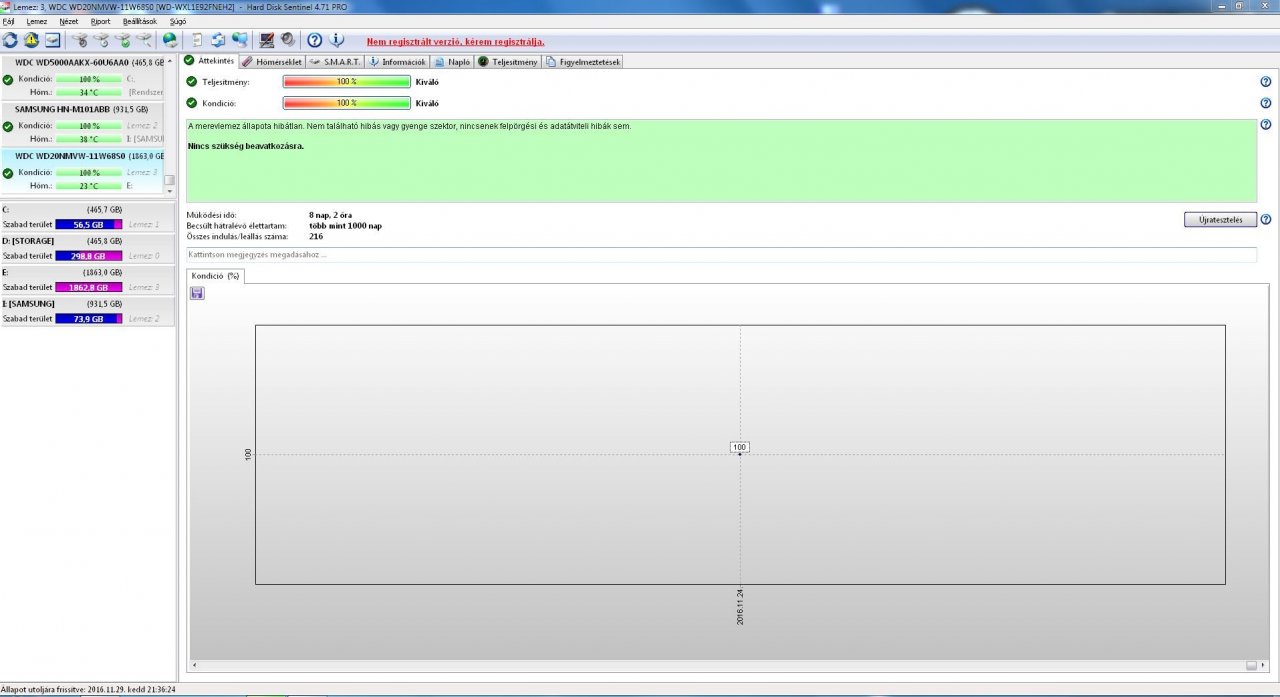1280x697 pixels.
Task: Select the WDC WD5000AAKX-60U6AA0 disk entry
Action: pos(82,77)
